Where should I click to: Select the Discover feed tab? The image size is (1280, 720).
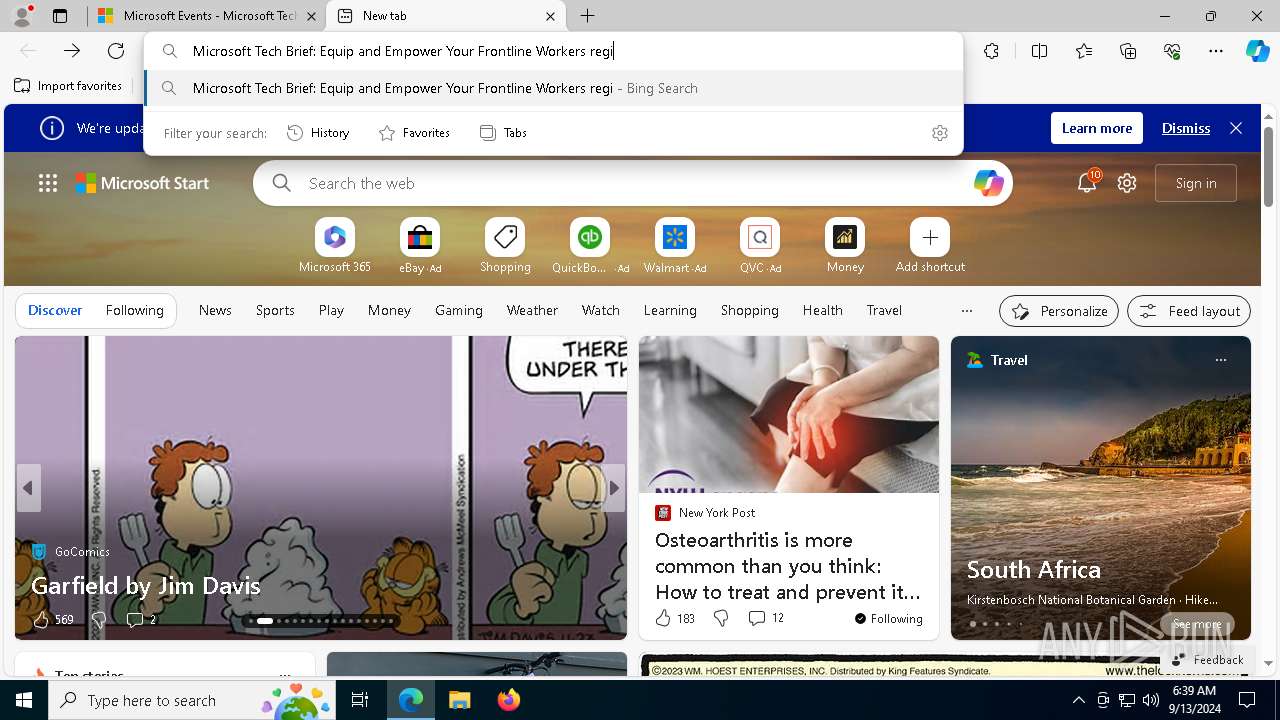pyautogui.click(x=55, y=311)
